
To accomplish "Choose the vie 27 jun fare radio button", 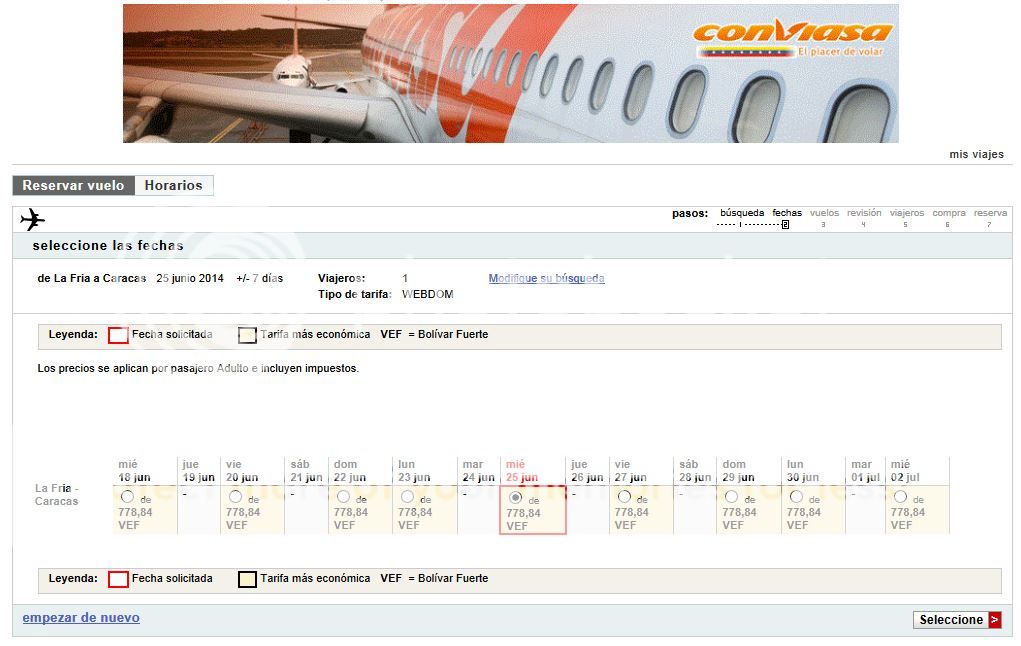I will coord(624,496).
